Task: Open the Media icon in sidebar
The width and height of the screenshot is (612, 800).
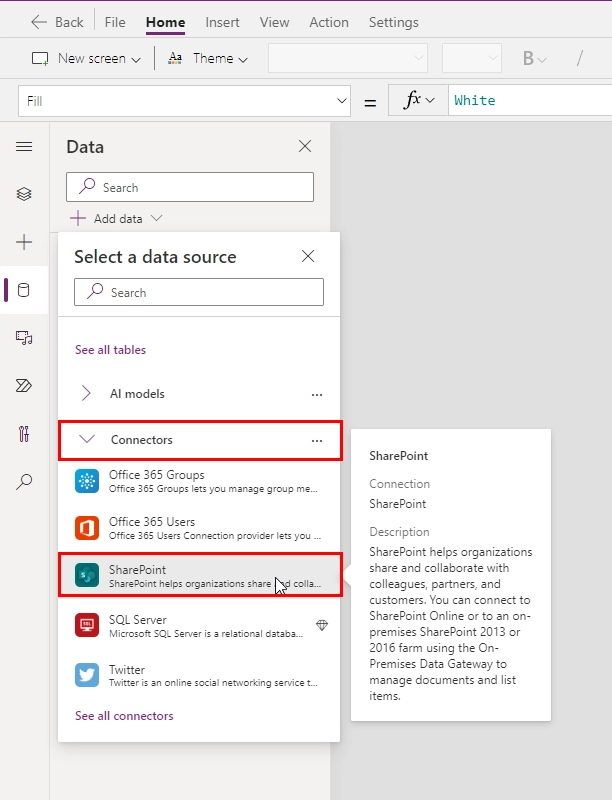Action: point(24,338)
